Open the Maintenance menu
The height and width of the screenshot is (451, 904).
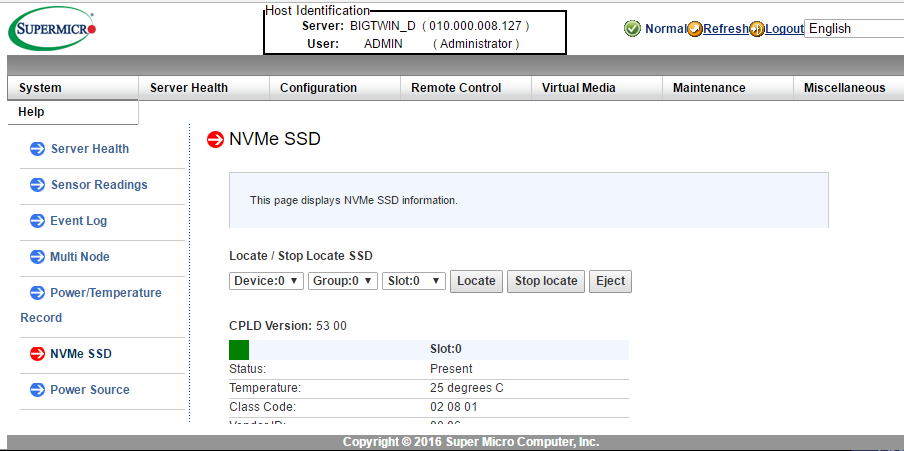[728, 88]
